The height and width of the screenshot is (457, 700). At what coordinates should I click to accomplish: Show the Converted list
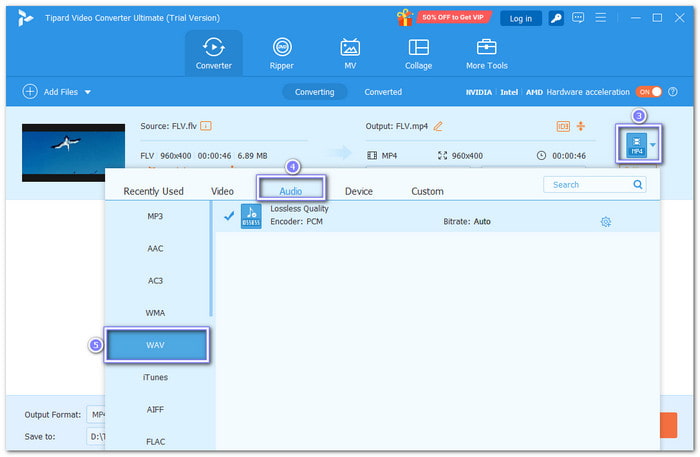[383, 92]
